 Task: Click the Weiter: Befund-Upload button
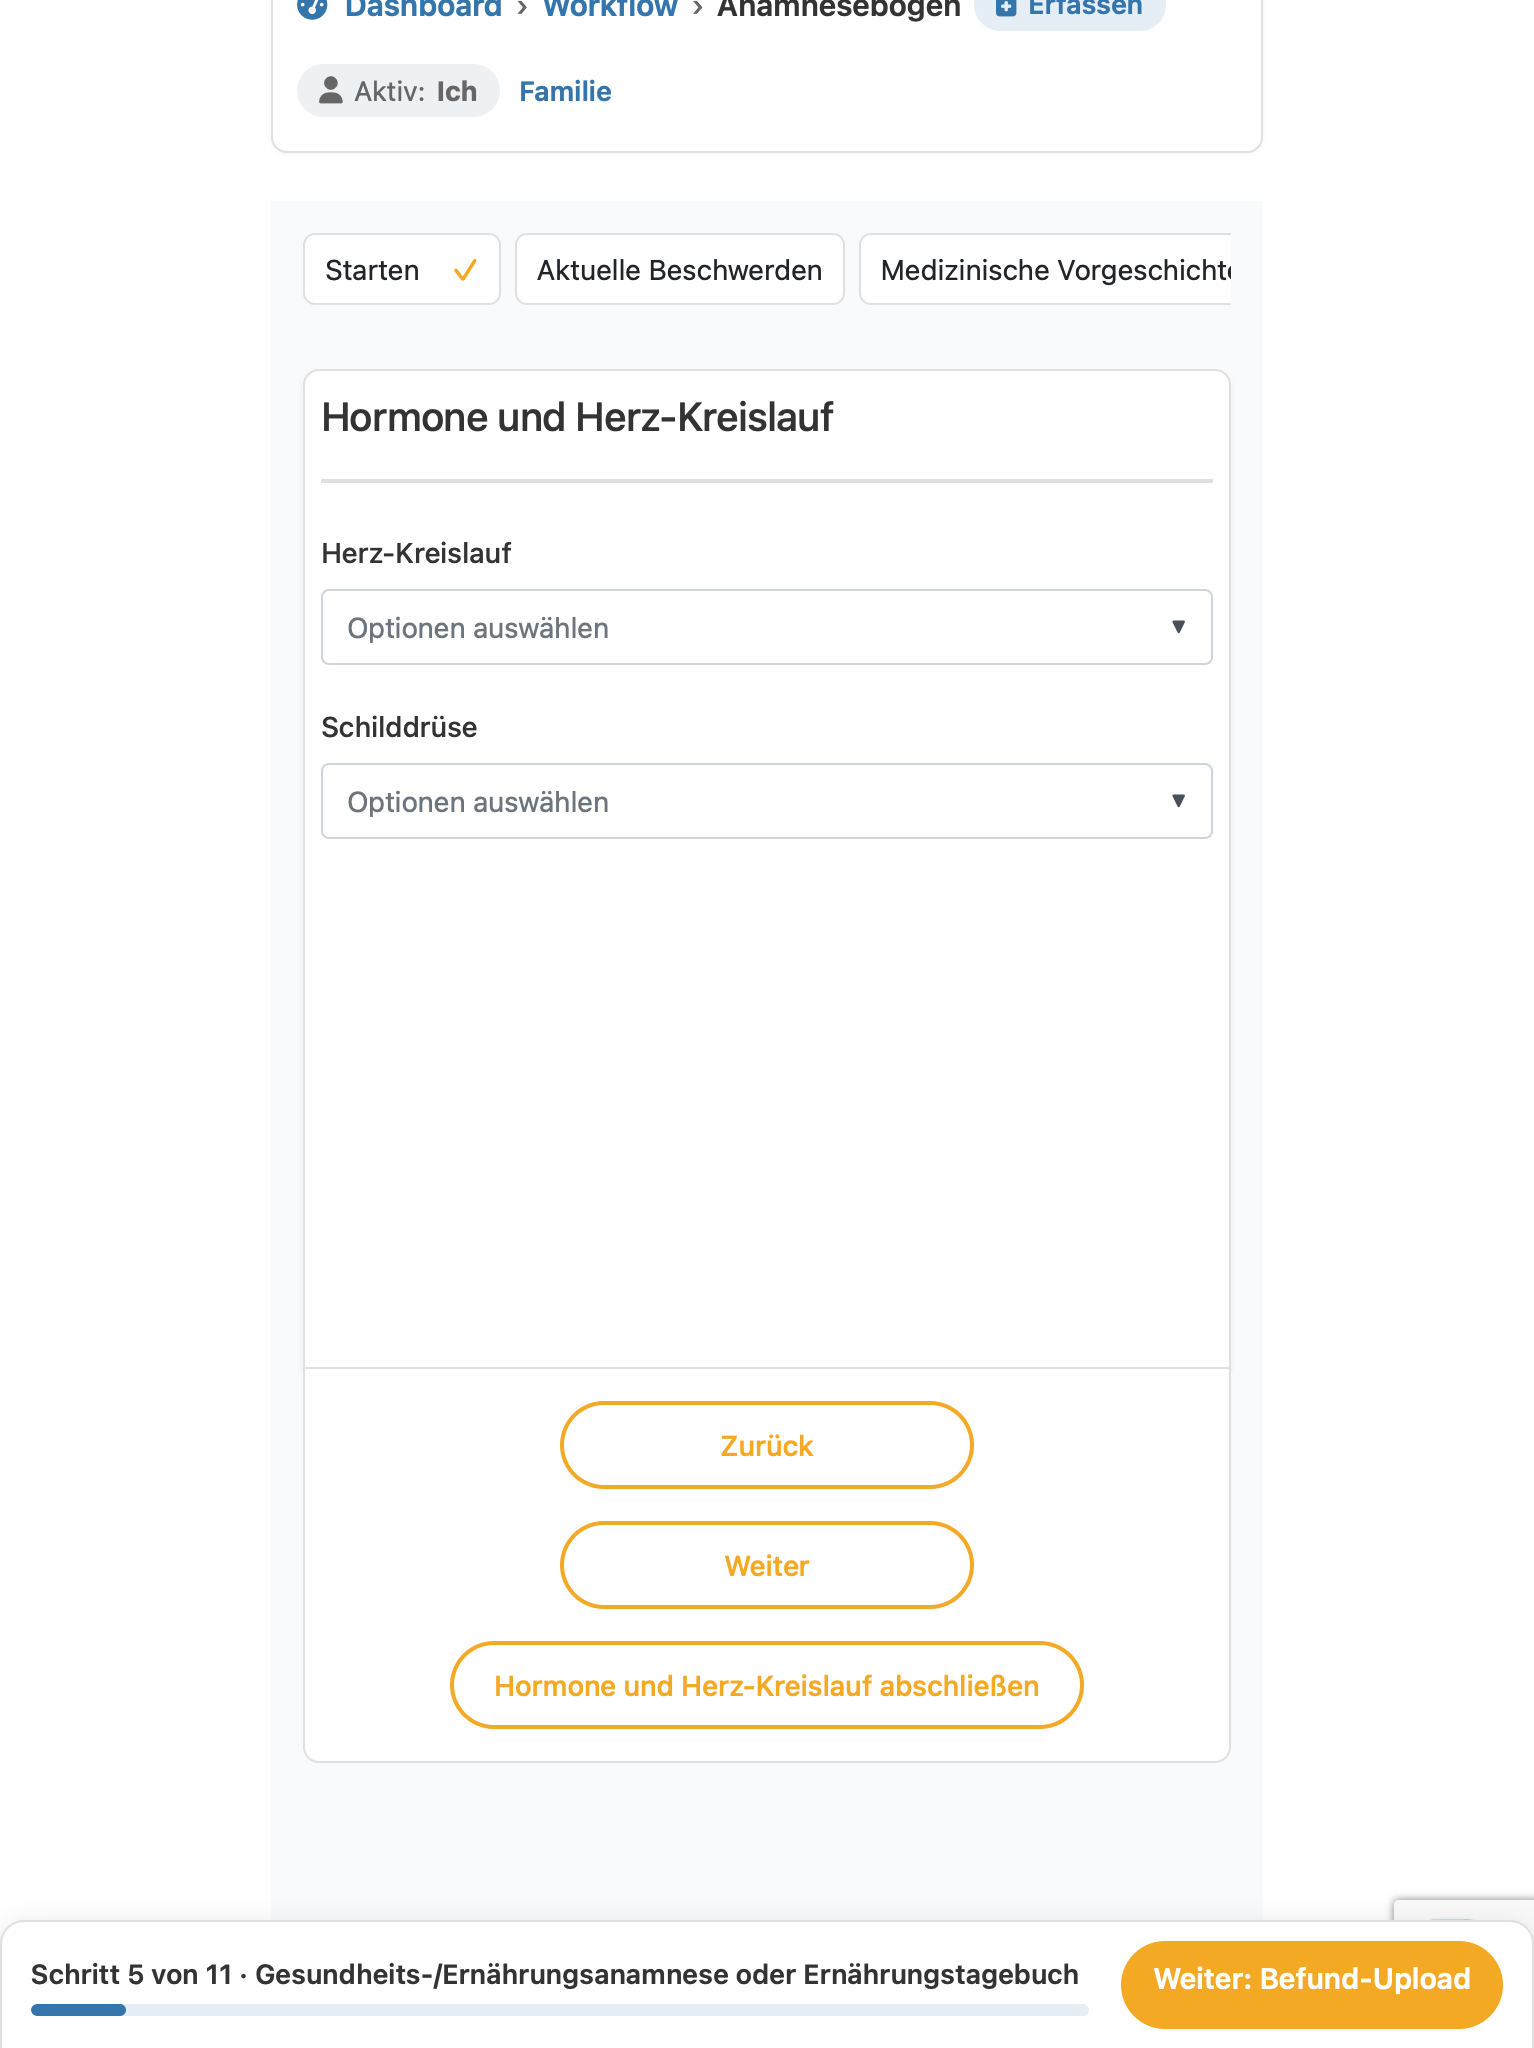[1312, 1979]
